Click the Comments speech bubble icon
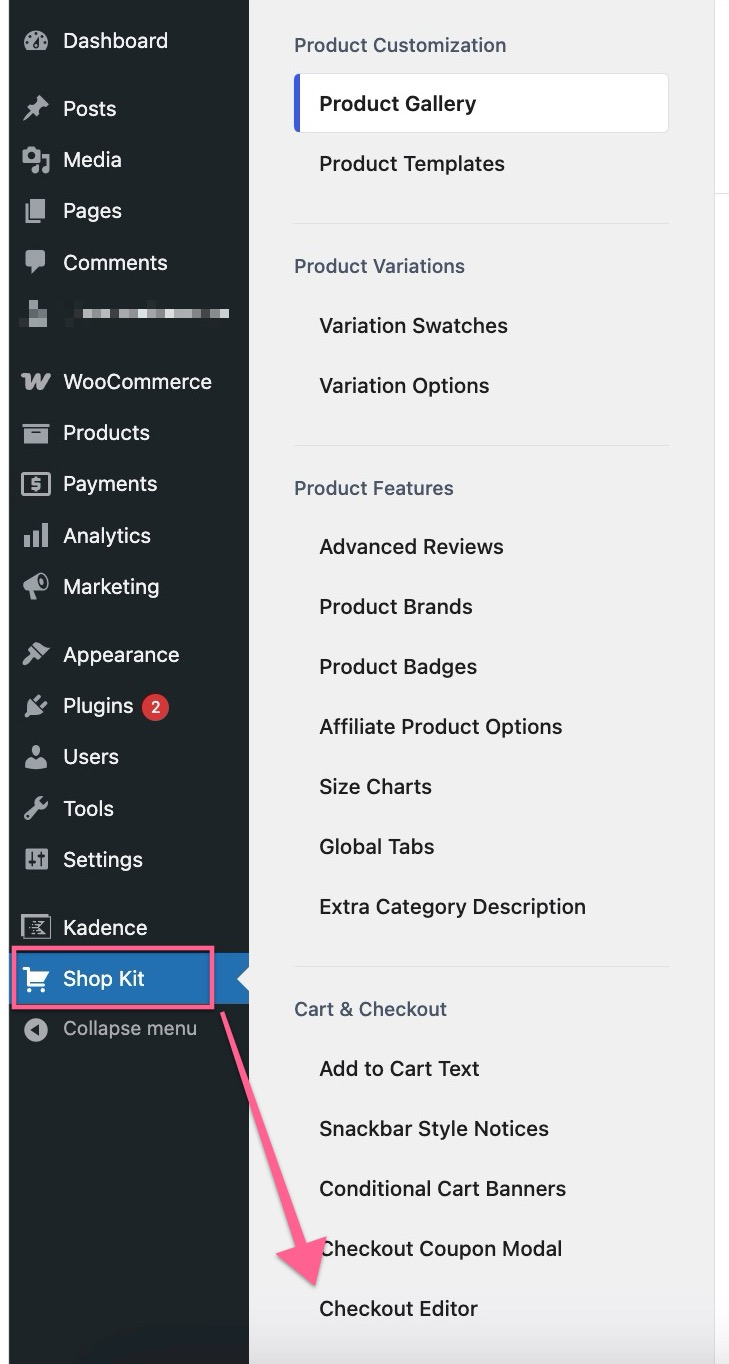729x1364 pixels. pyautogui.click(x=36, y=263)
